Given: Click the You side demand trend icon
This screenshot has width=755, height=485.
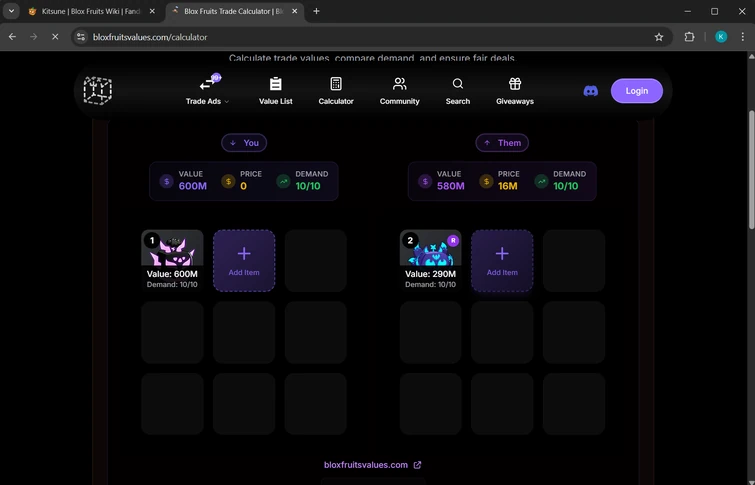Looking at the screenshot, I should [284, 181].
